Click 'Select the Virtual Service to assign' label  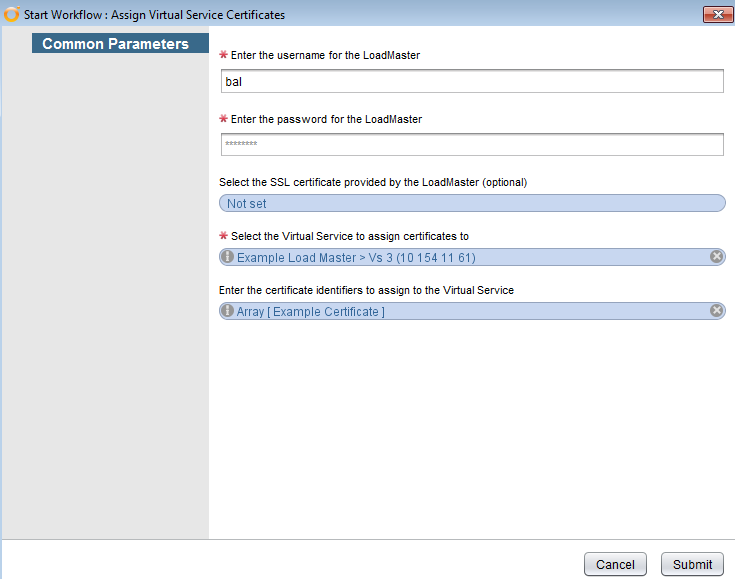[350, 236]
